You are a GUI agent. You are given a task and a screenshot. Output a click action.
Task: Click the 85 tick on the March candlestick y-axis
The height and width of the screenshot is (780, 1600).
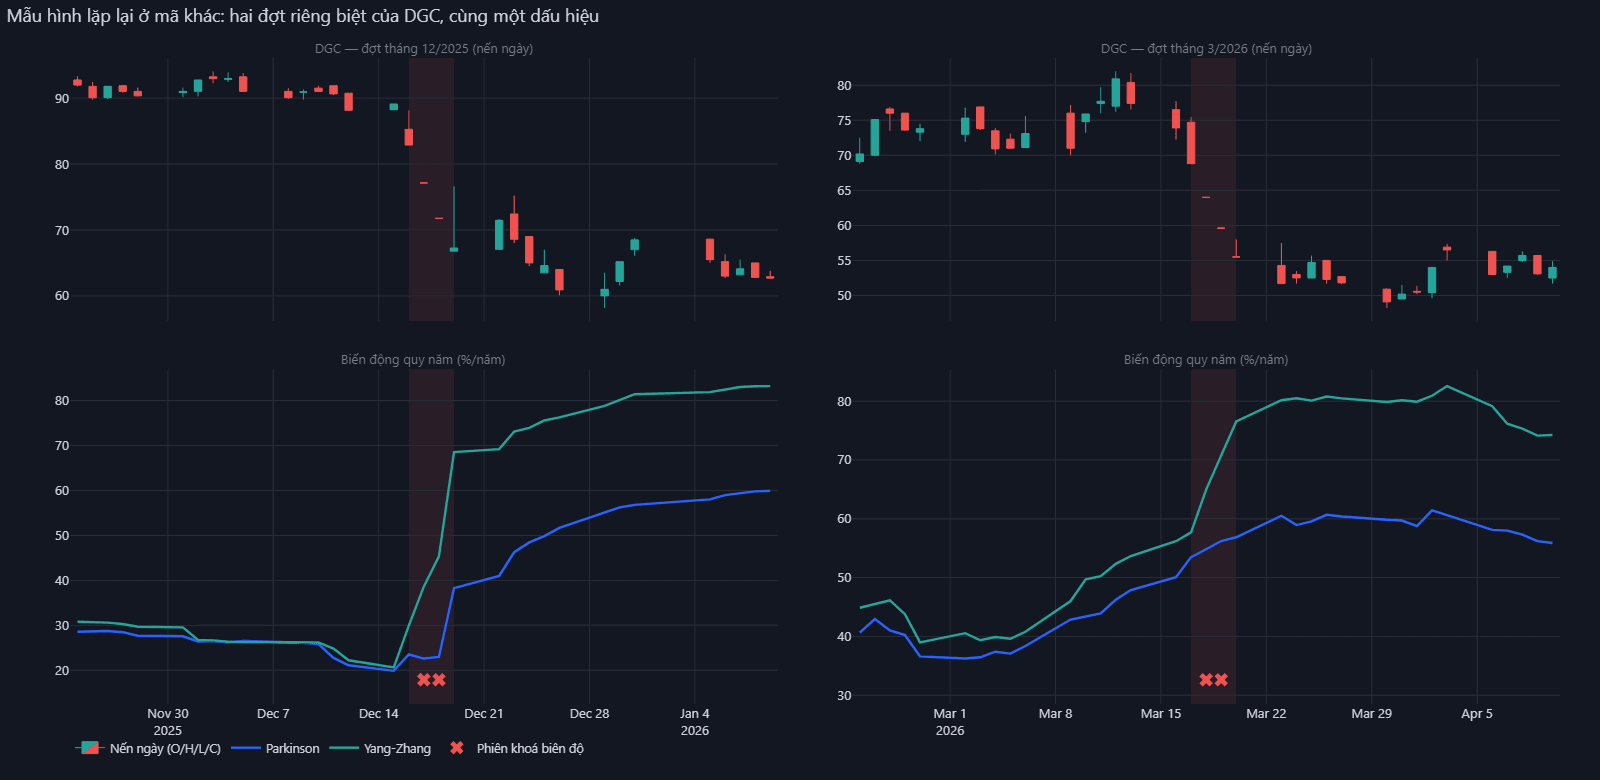(844, 85)
